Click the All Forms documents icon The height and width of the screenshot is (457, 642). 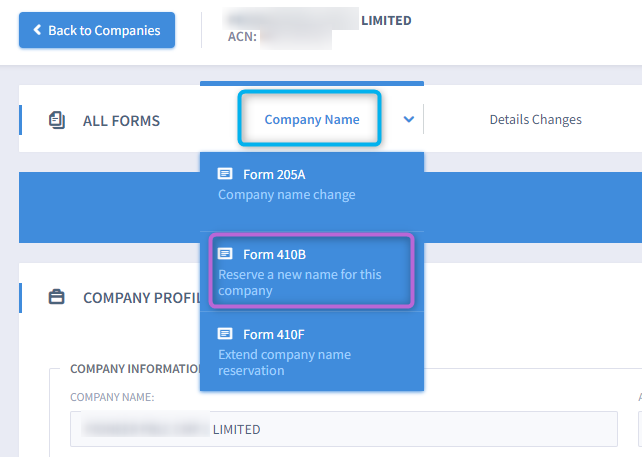click(57, 120)
